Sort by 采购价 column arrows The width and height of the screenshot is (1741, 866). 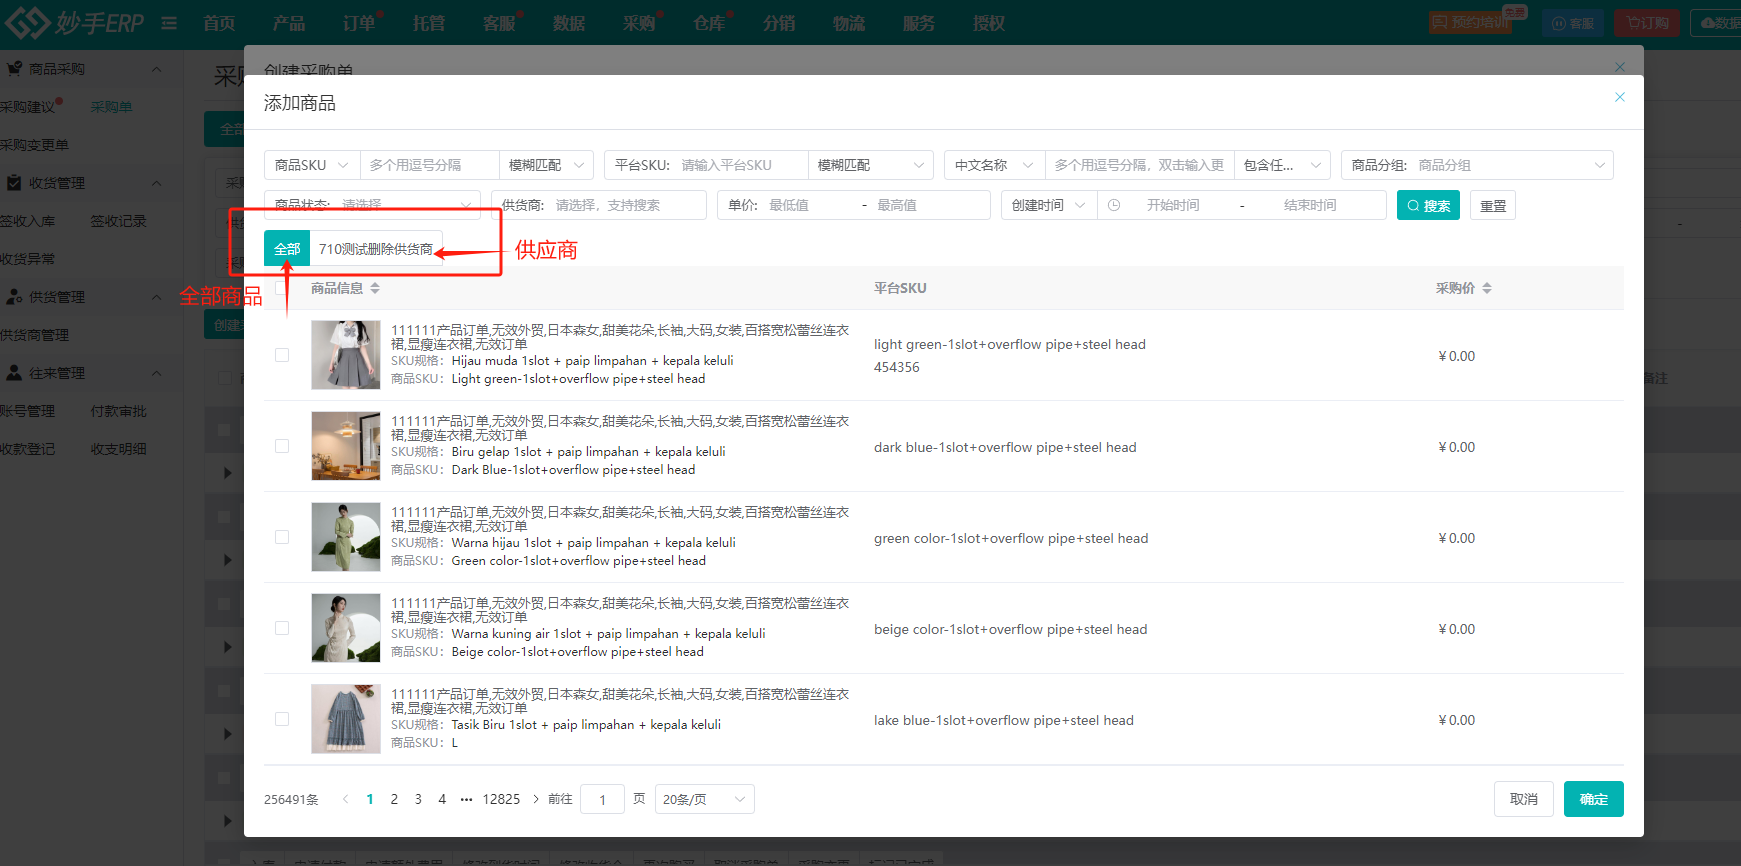(x=1487, y=288)
